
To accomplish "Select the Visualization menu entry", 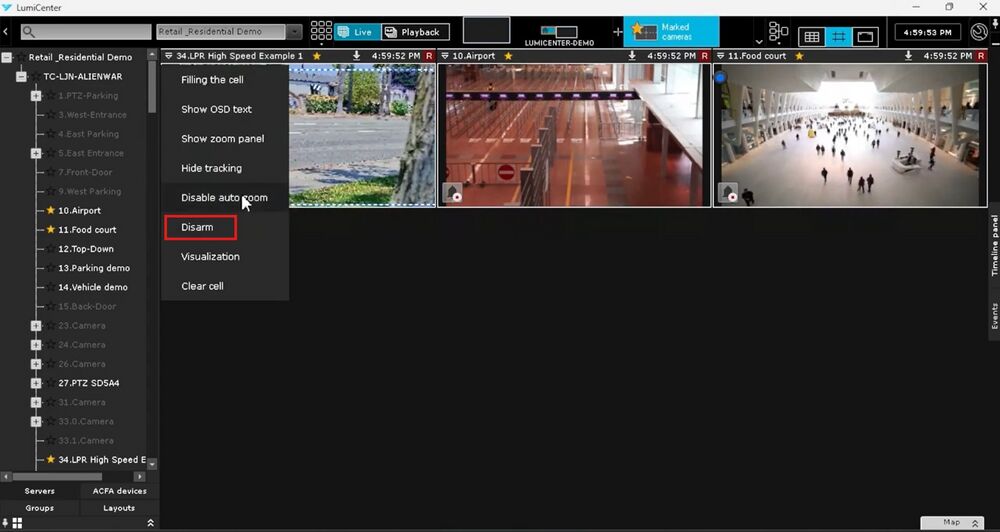I will coord(210,257).
